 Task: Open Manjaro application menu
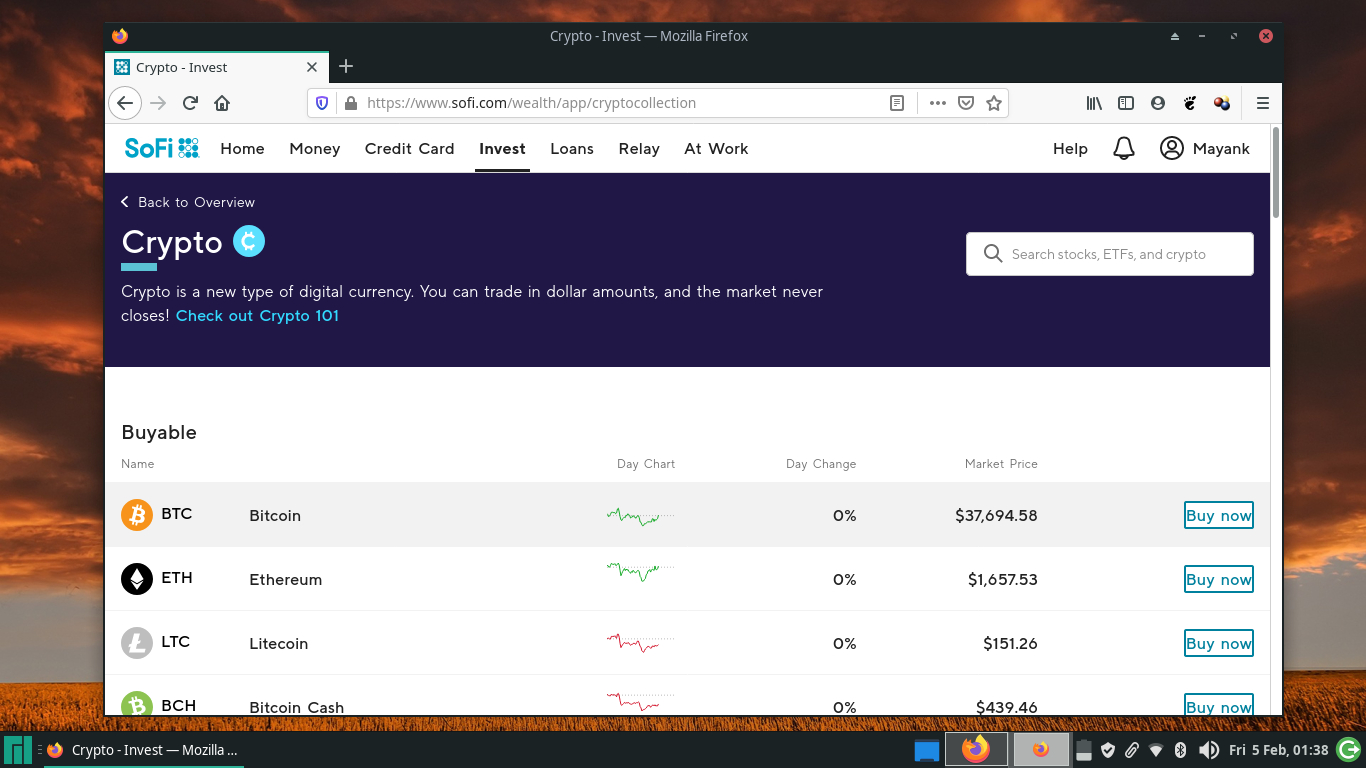pyautogui.click(x=18, y=750)
